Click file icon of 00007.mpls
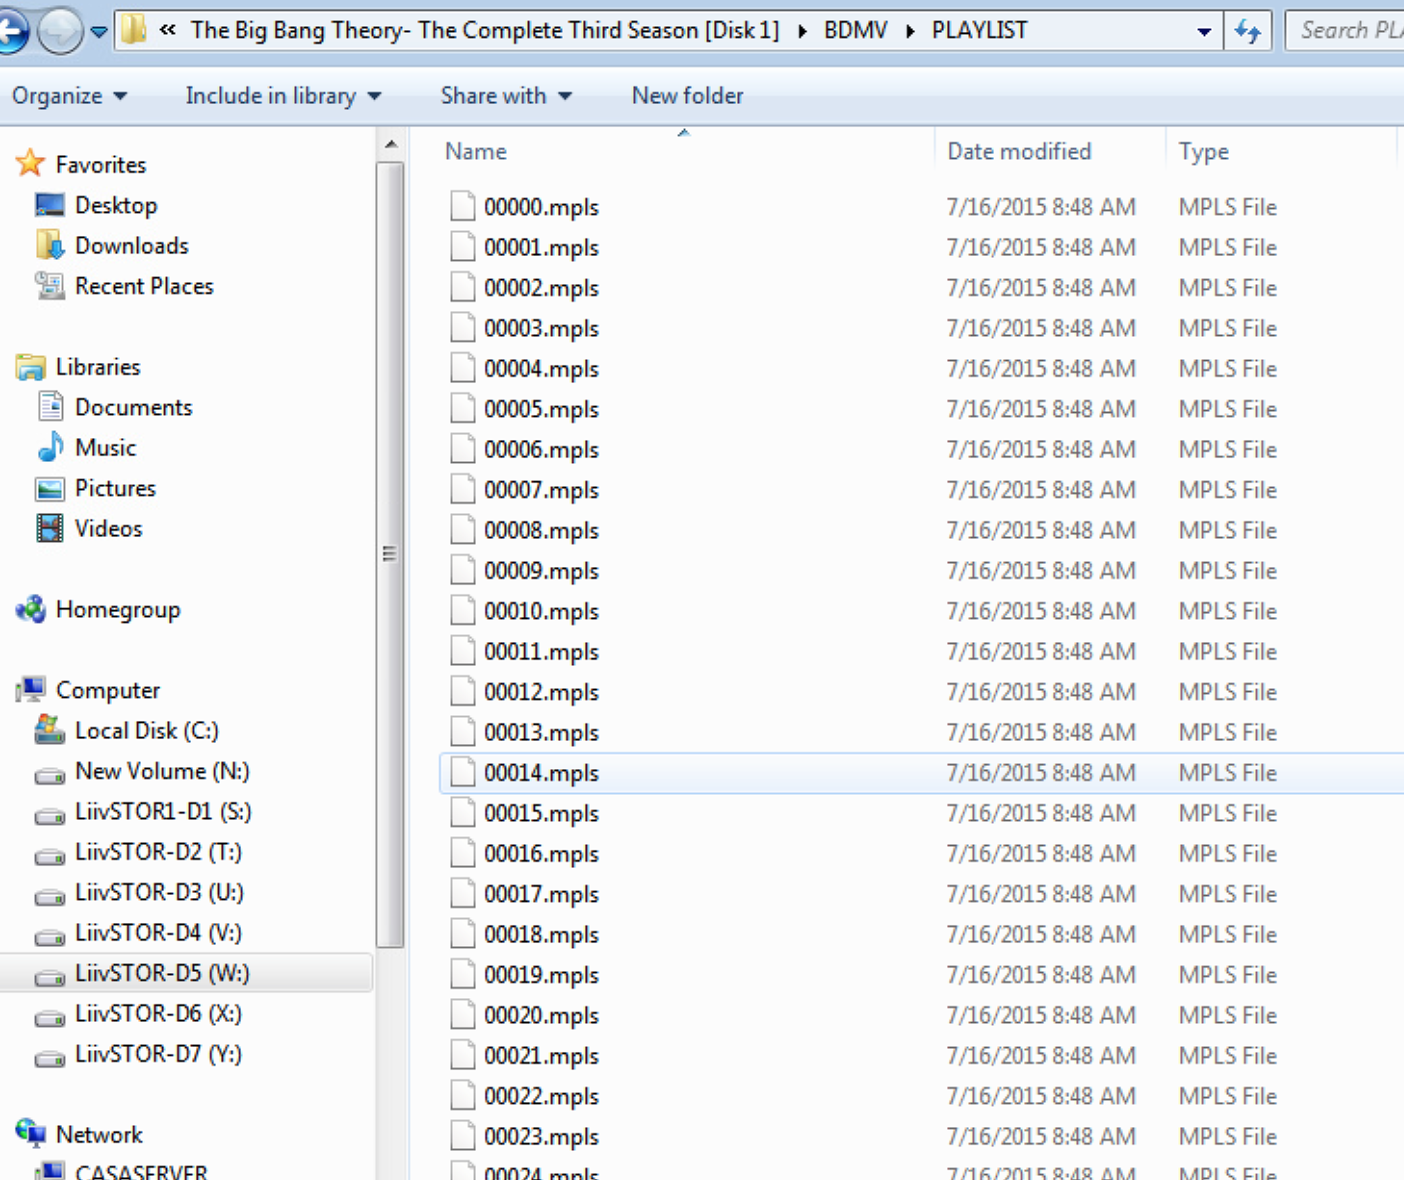The width and height of the screenshot is (1404, 1180). point(462,490)
